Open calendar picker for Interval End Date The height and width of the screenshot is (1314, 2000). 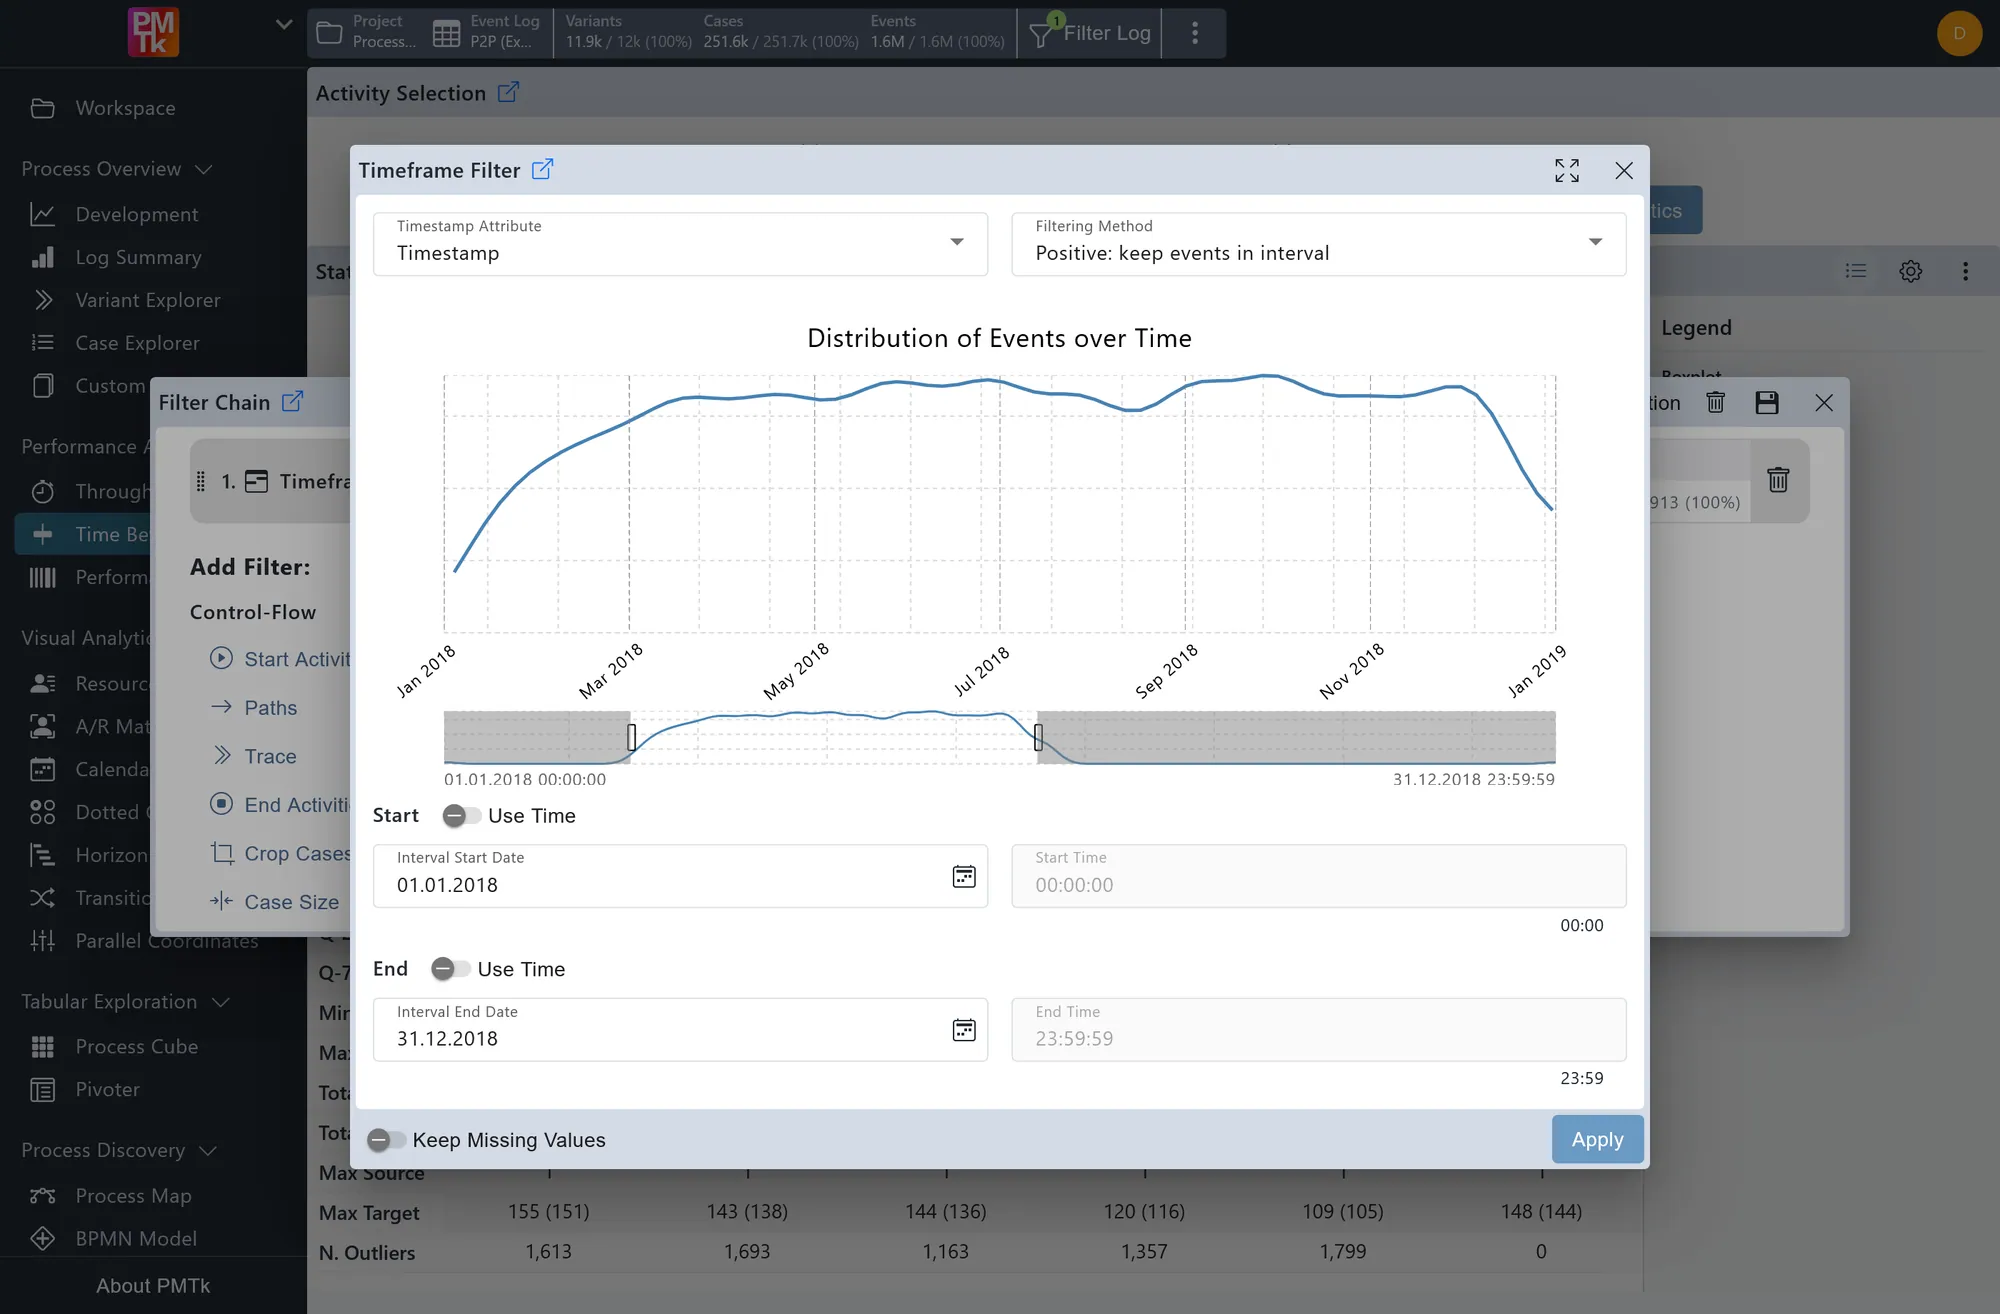coord(964,1030)
